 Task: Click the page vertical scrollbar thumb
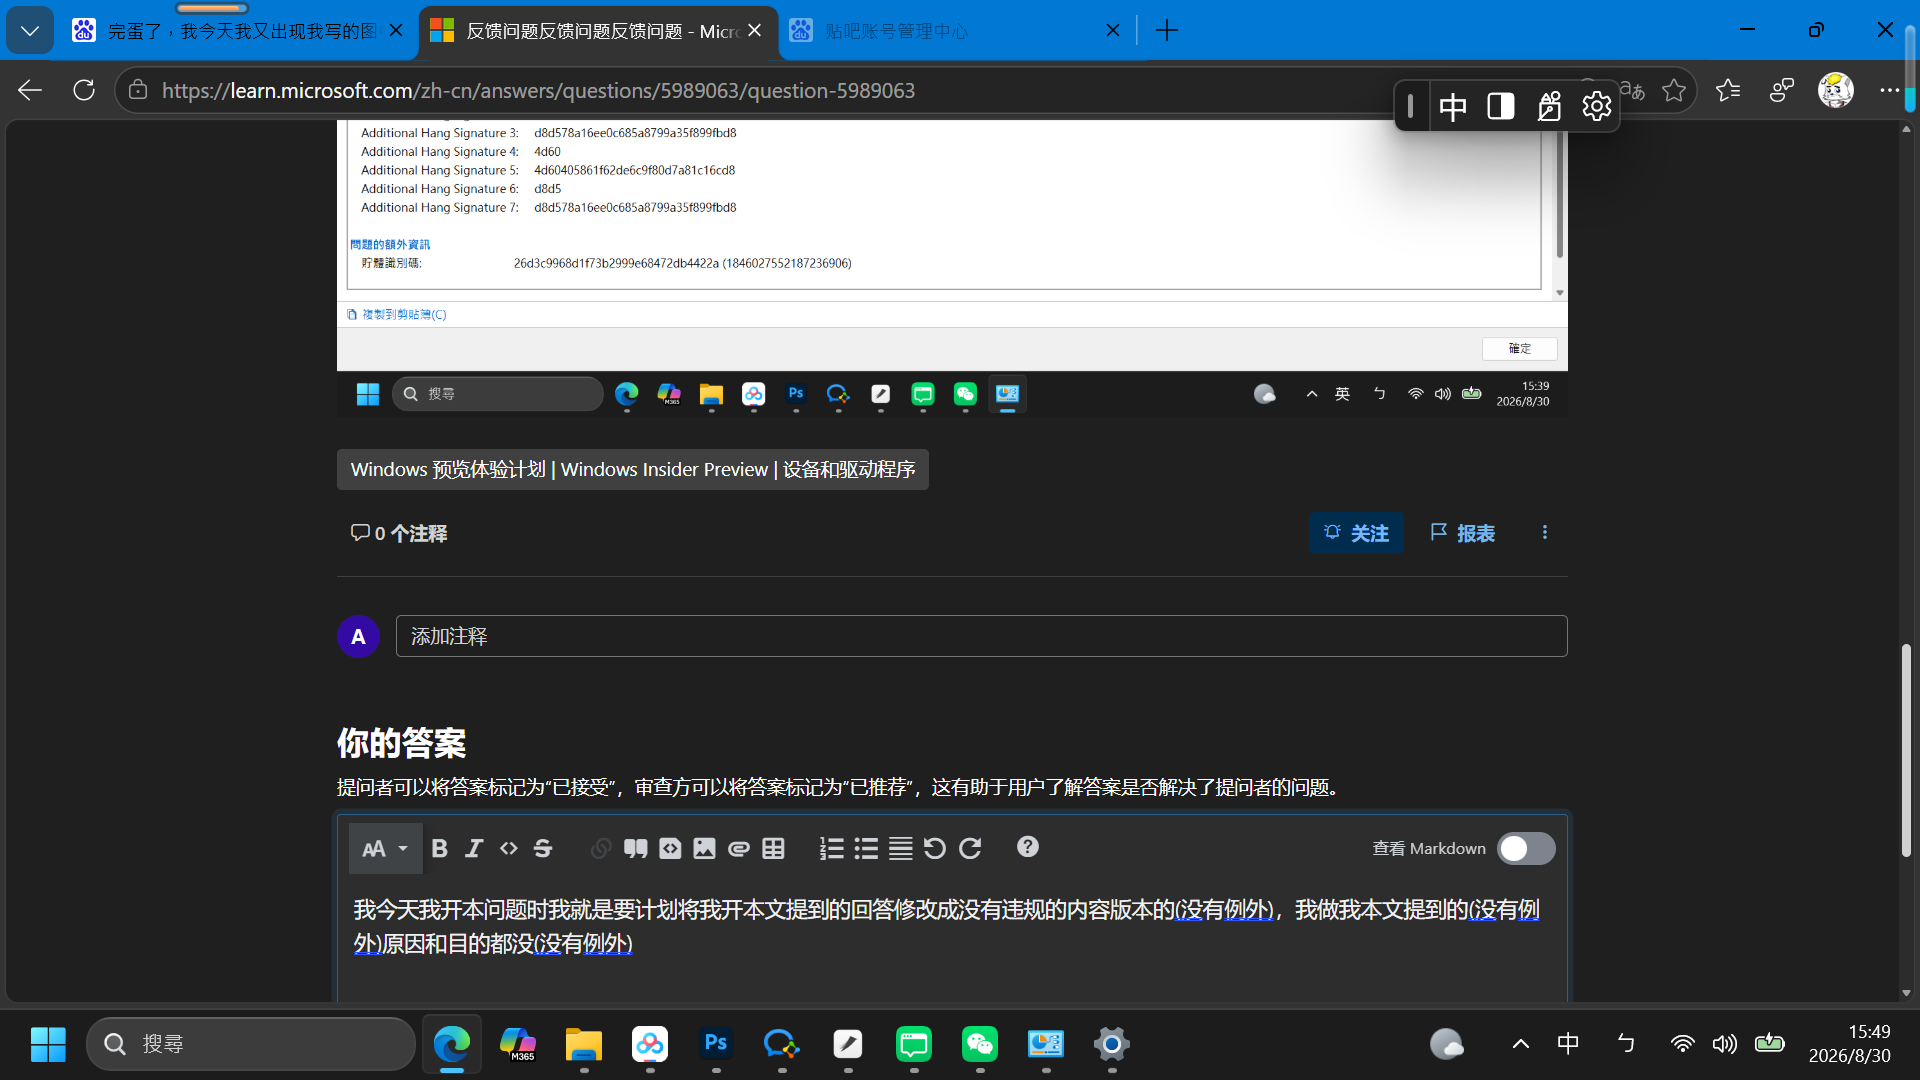pos(1906,750)
